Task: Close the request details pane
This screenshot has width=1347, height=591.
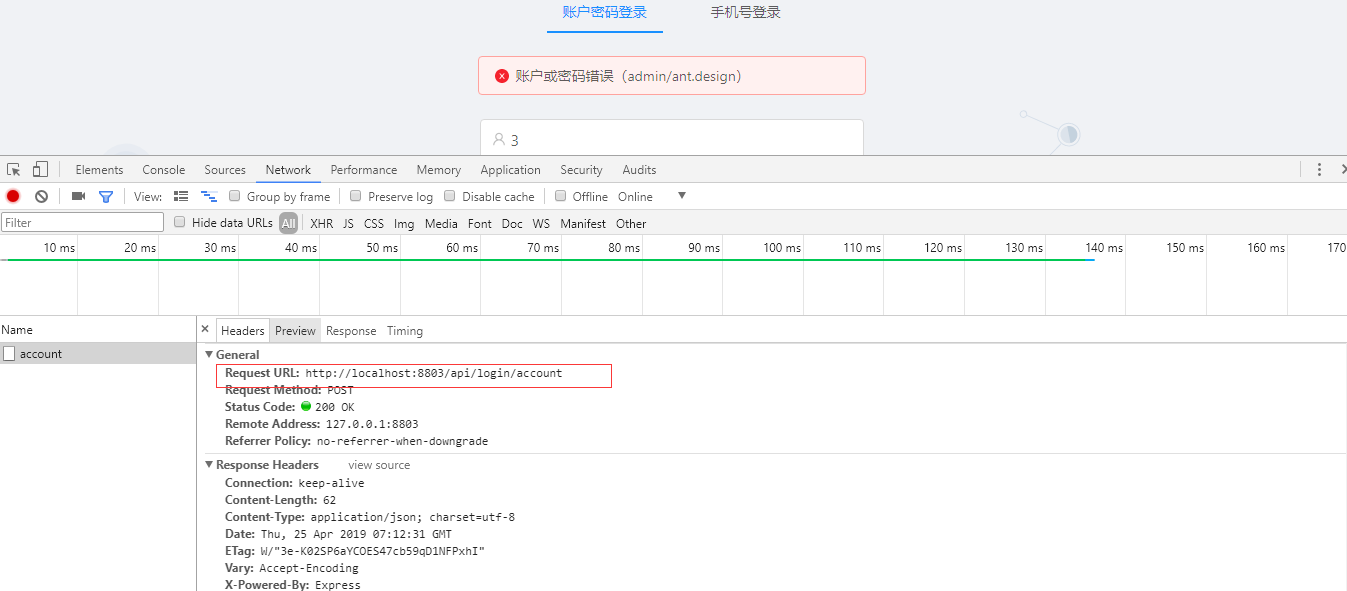Action: pos(205,329)
